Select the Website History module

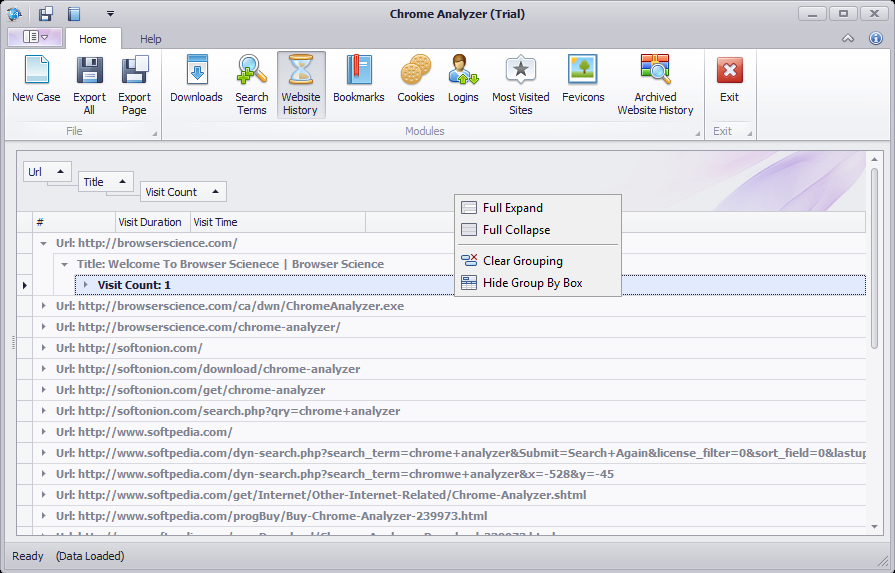[x=301, y=85]
